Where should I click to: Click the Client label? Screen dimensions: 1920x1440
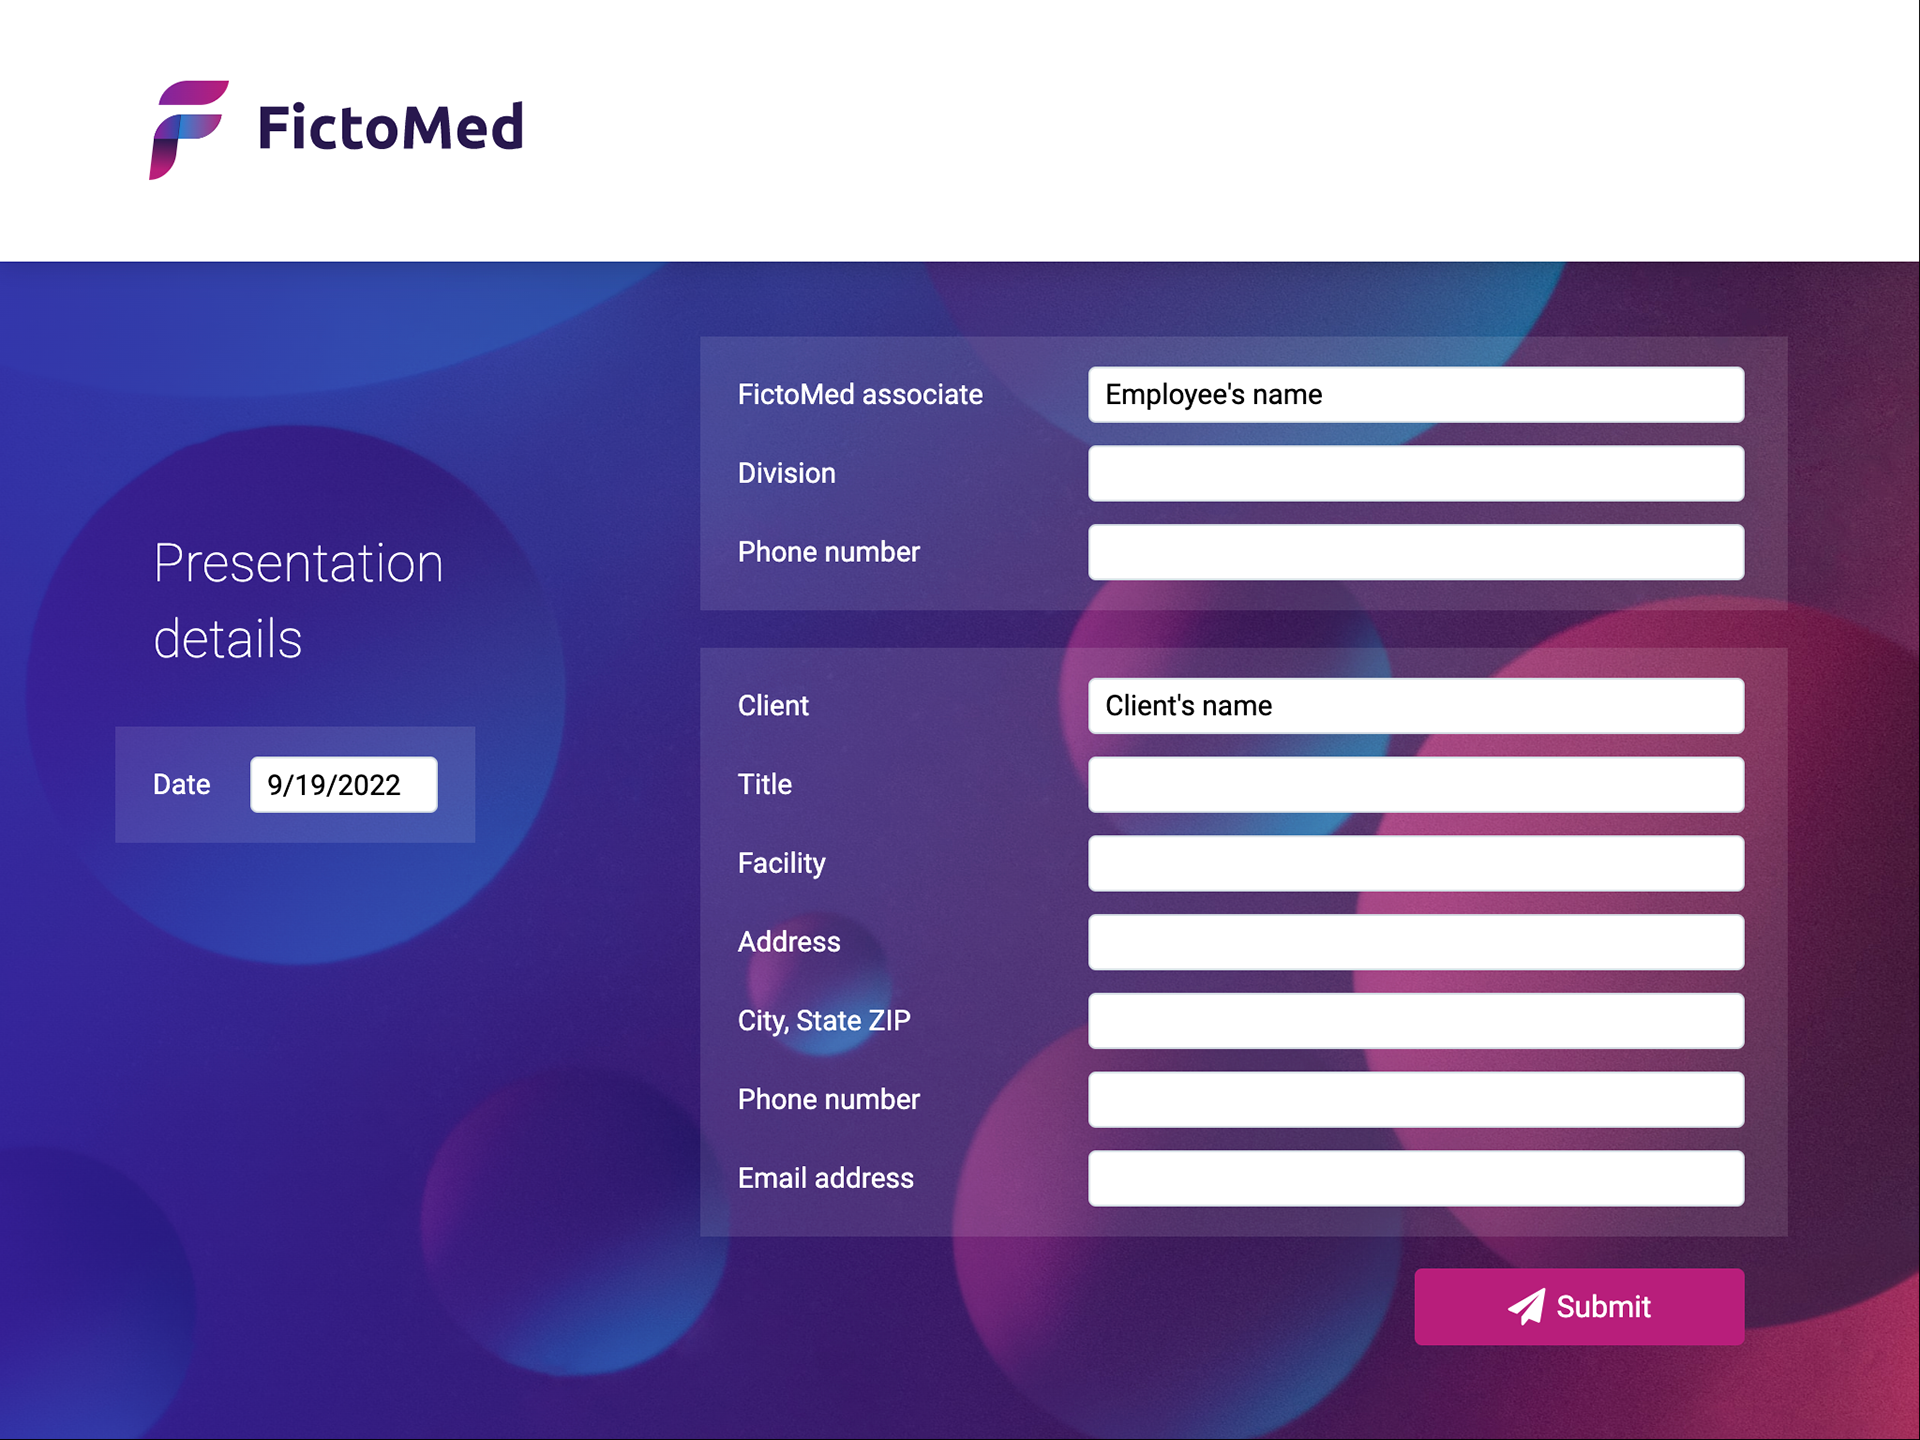pyautogui.click(x=773, y=706)
